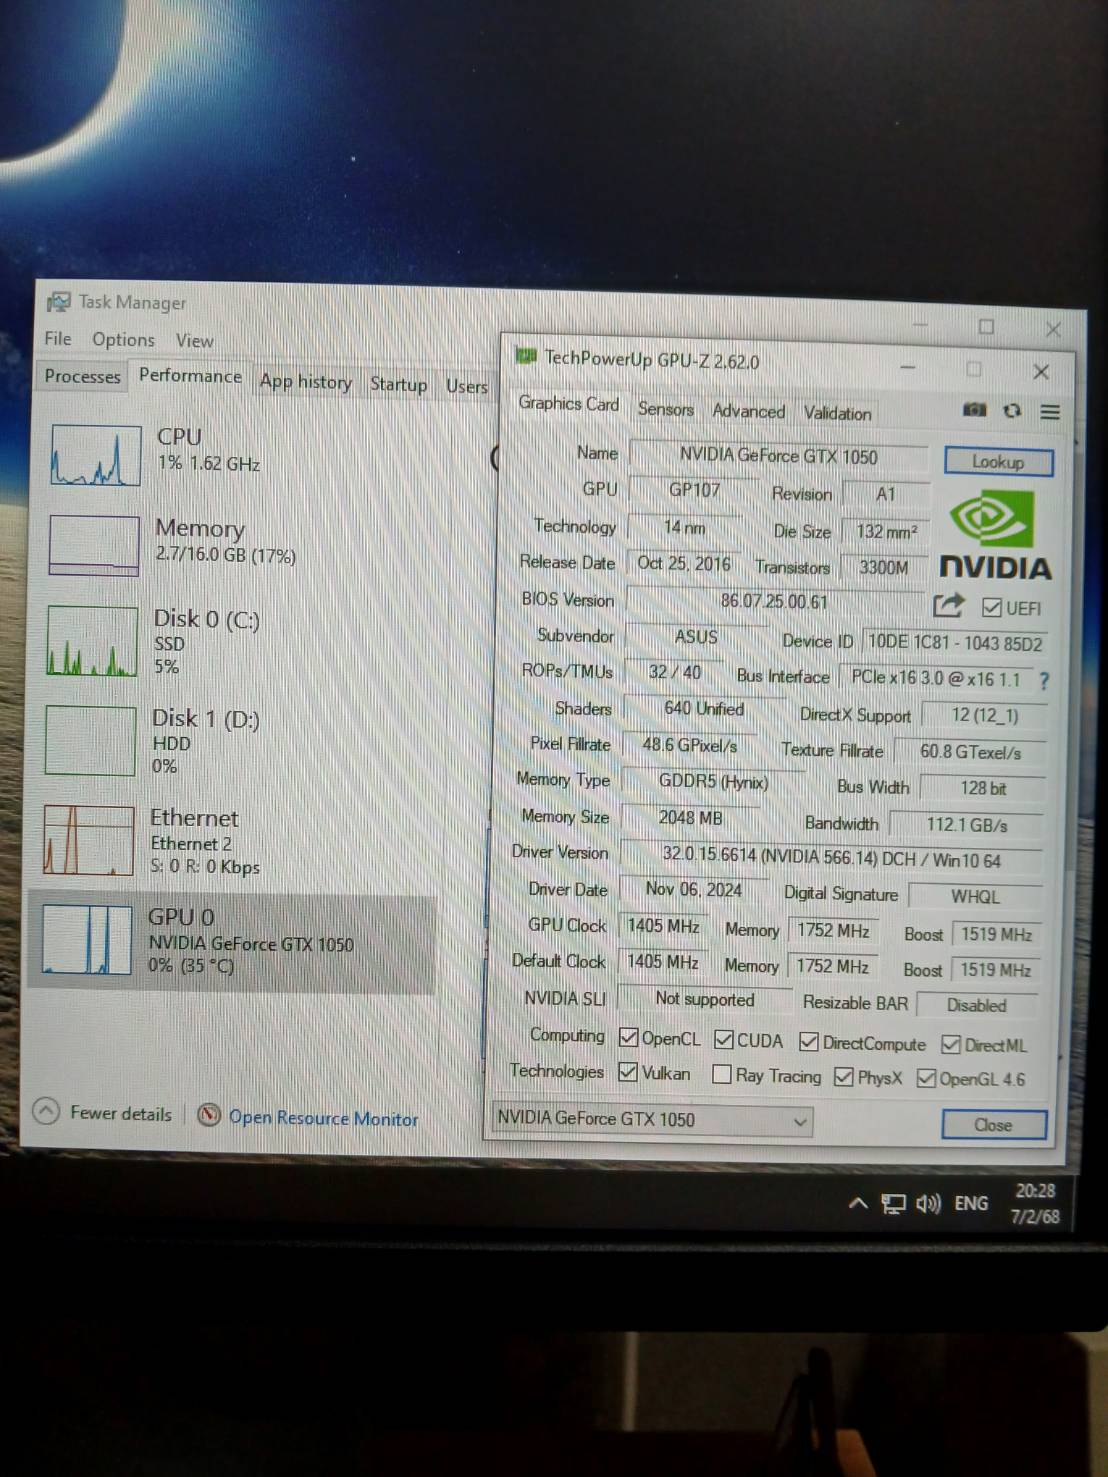Image resolution: width=1108 pixels, height=1477 pixels.
Task: Click the ENG language indicator
Action: point(971,1204)
